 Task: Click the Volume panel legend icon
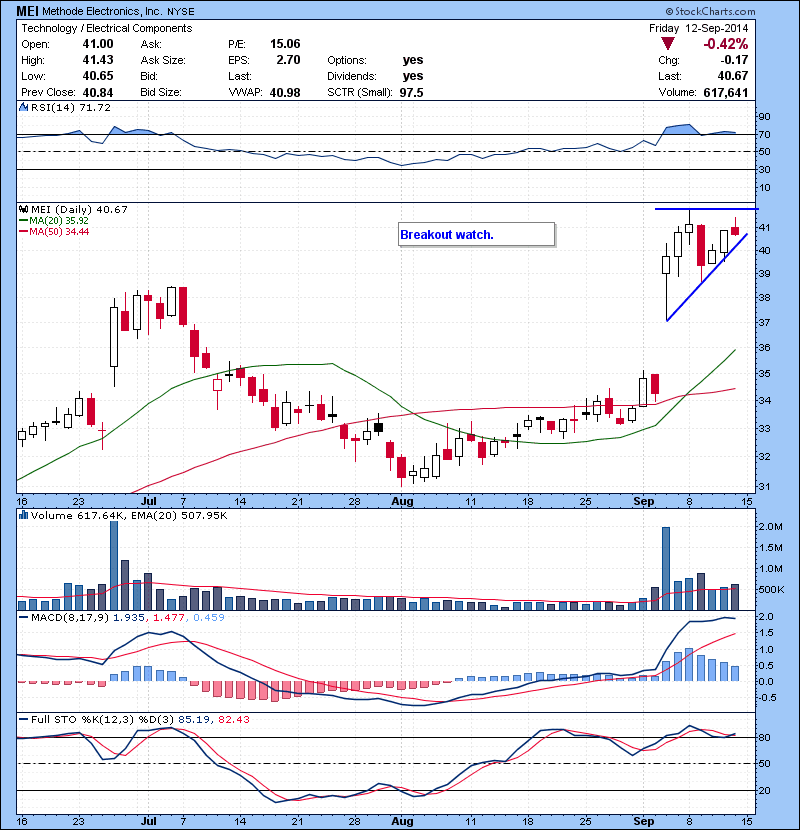(23, 515)
